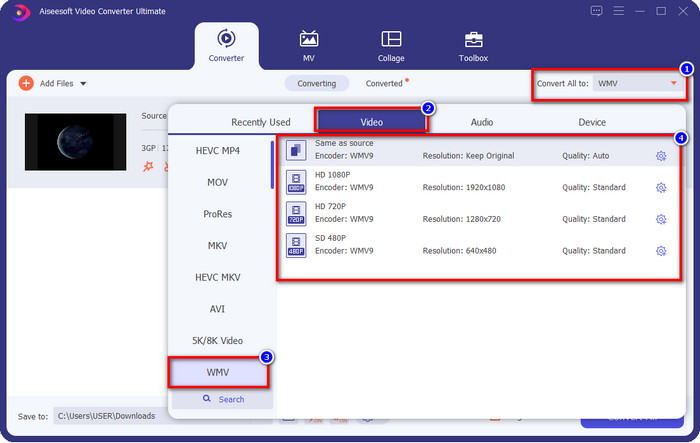The width and height of the screenshot is (700, 443).
Task: Expand the Add Files dropdown arrow
Action: (83, 84)
